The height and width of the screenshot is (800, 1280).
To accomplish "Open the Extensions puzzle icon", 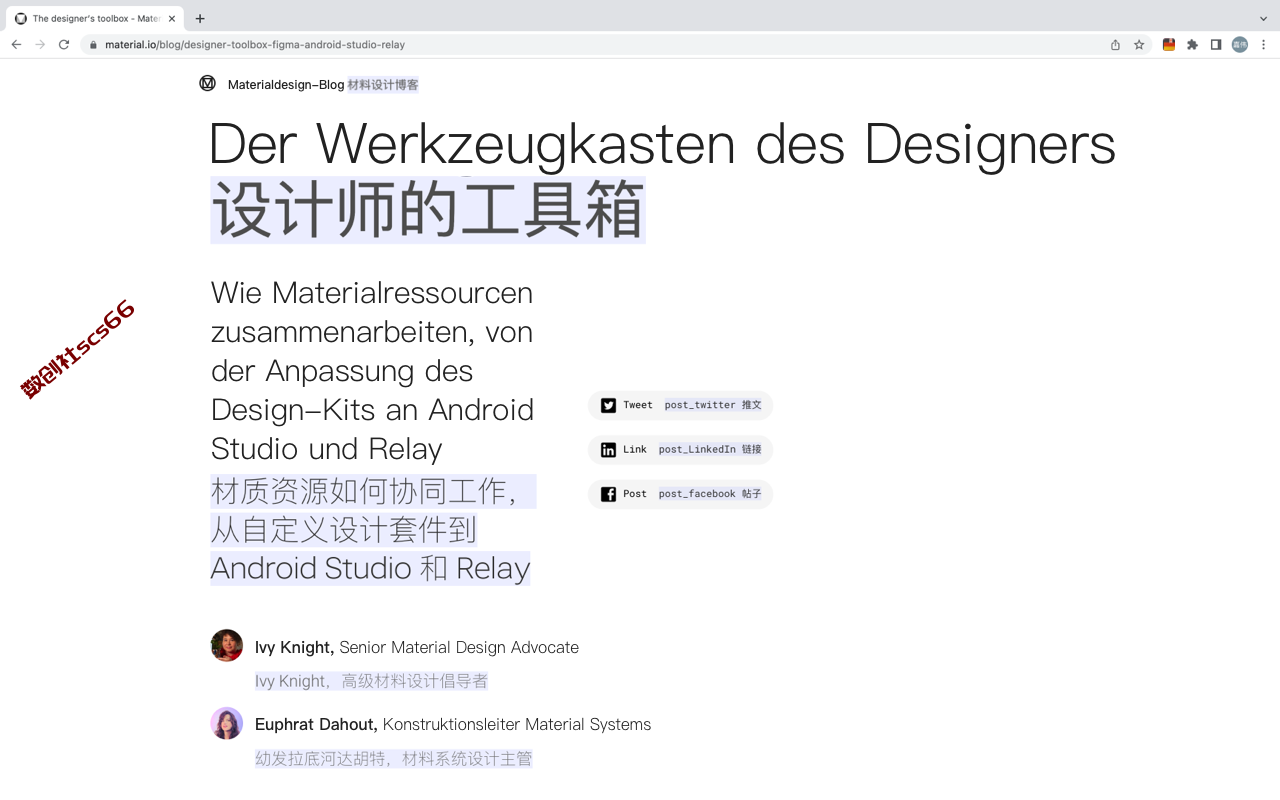I will point(1192,45).
